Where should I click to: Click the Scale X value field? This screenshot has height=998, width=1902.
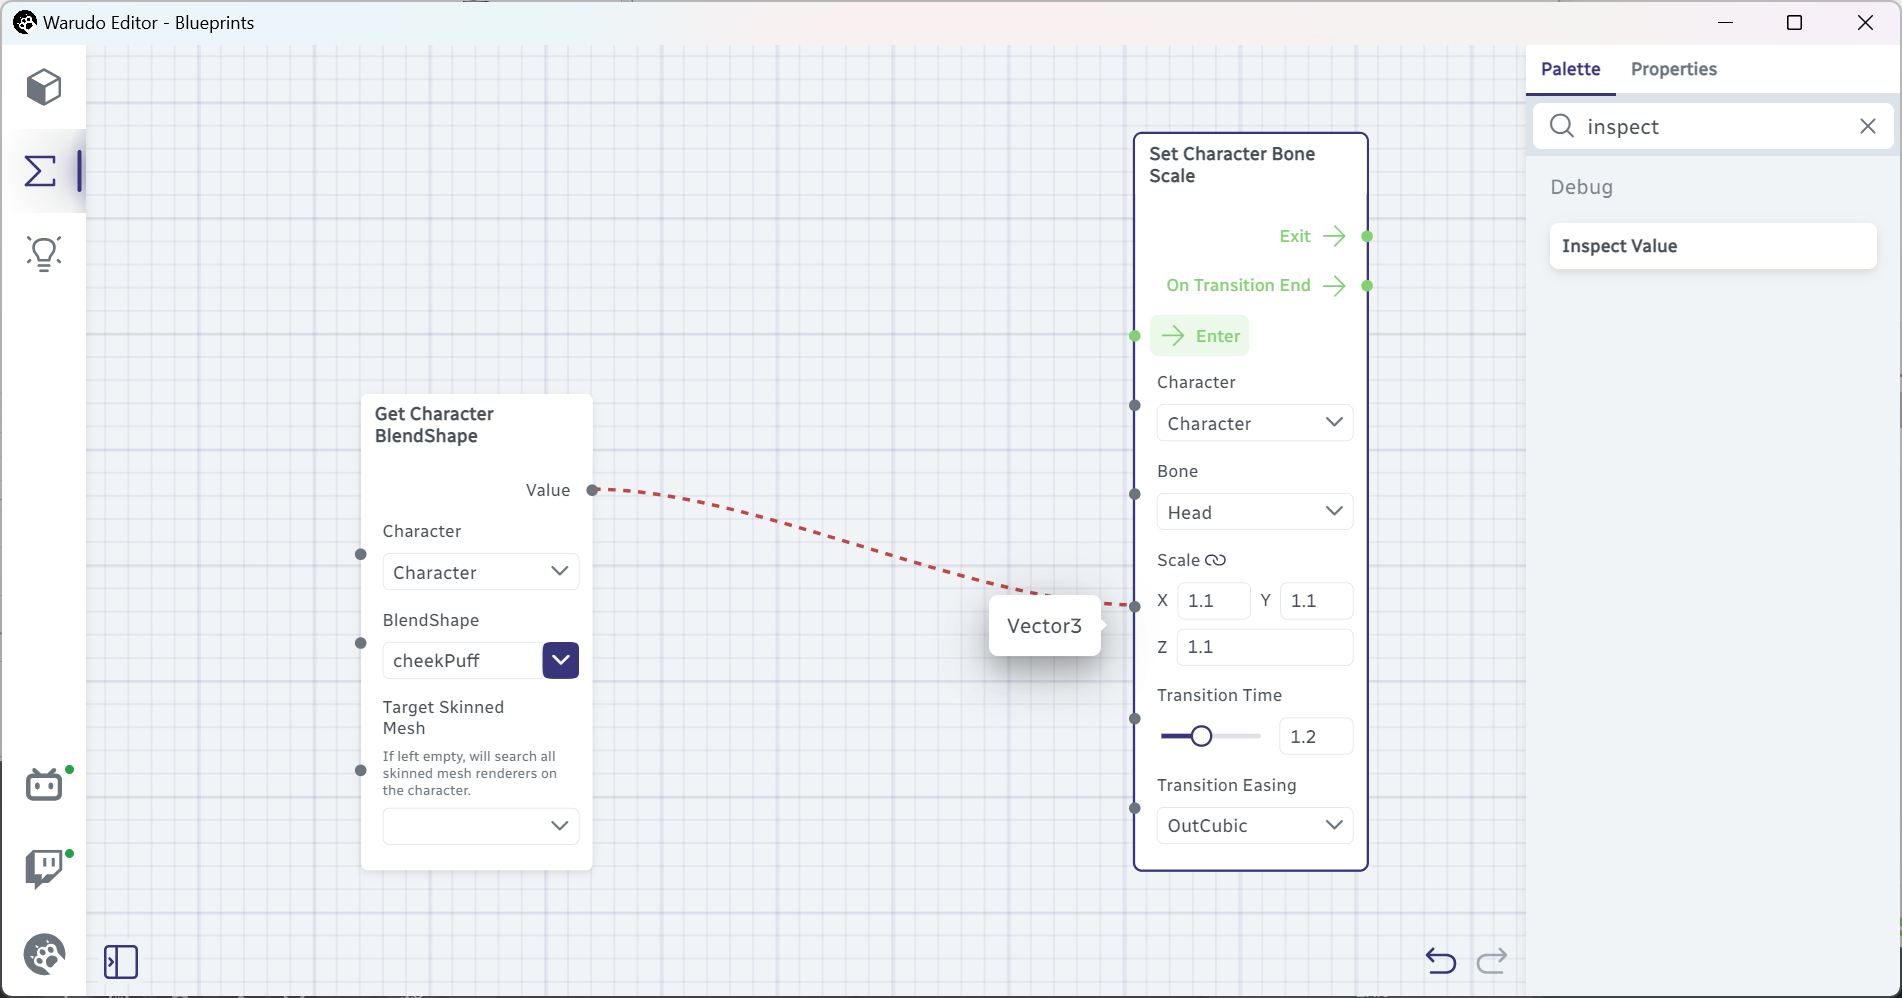click(x=1214, y=601)
